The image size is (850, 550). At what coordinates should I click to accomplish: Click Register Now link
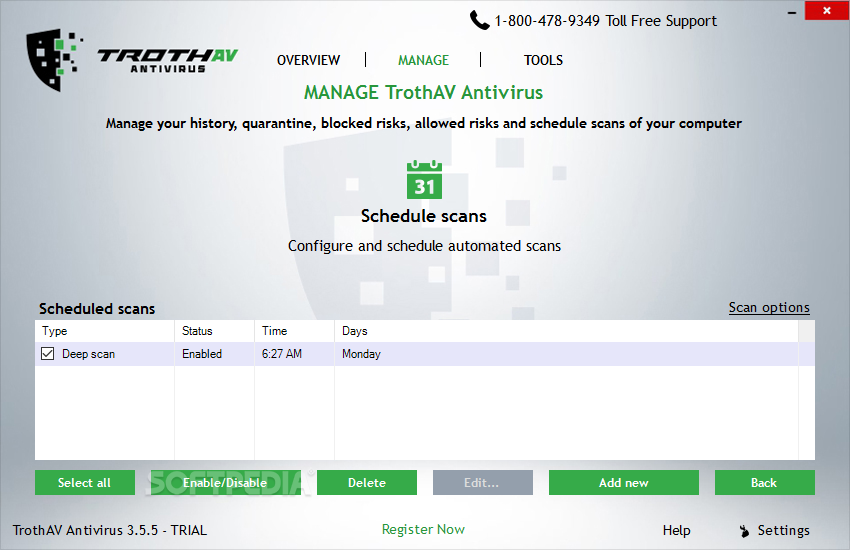pos(423,529)
